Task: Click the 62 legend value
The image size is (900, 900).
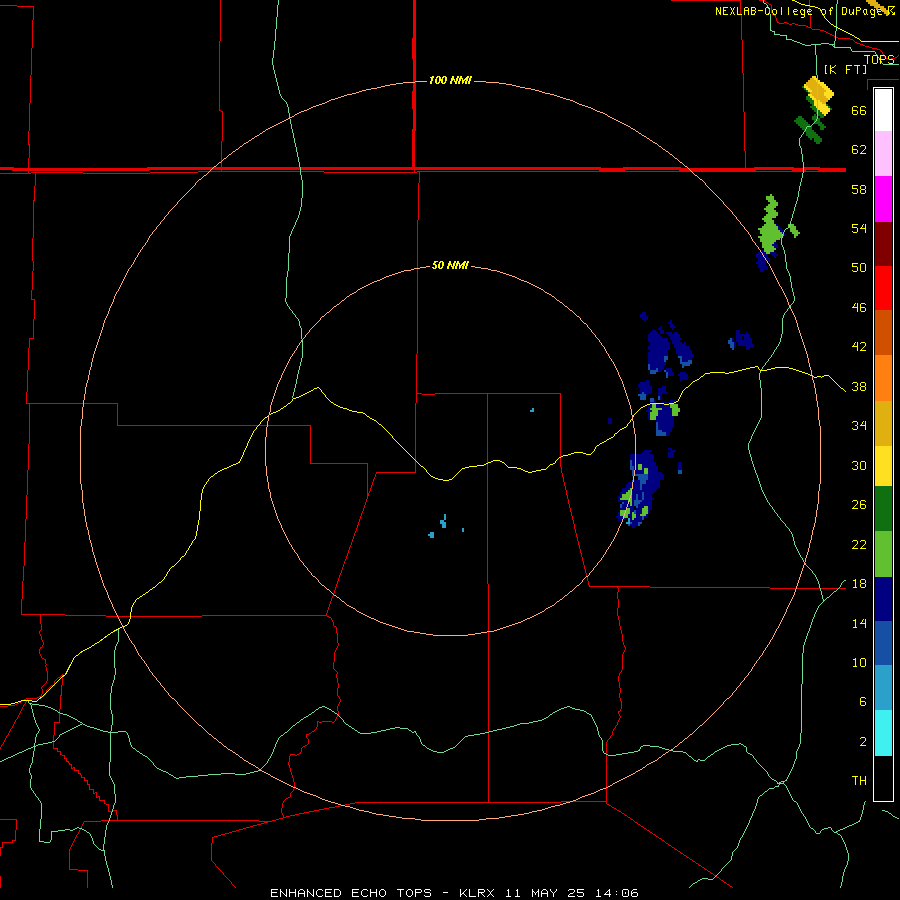Action: click(859, 149)
